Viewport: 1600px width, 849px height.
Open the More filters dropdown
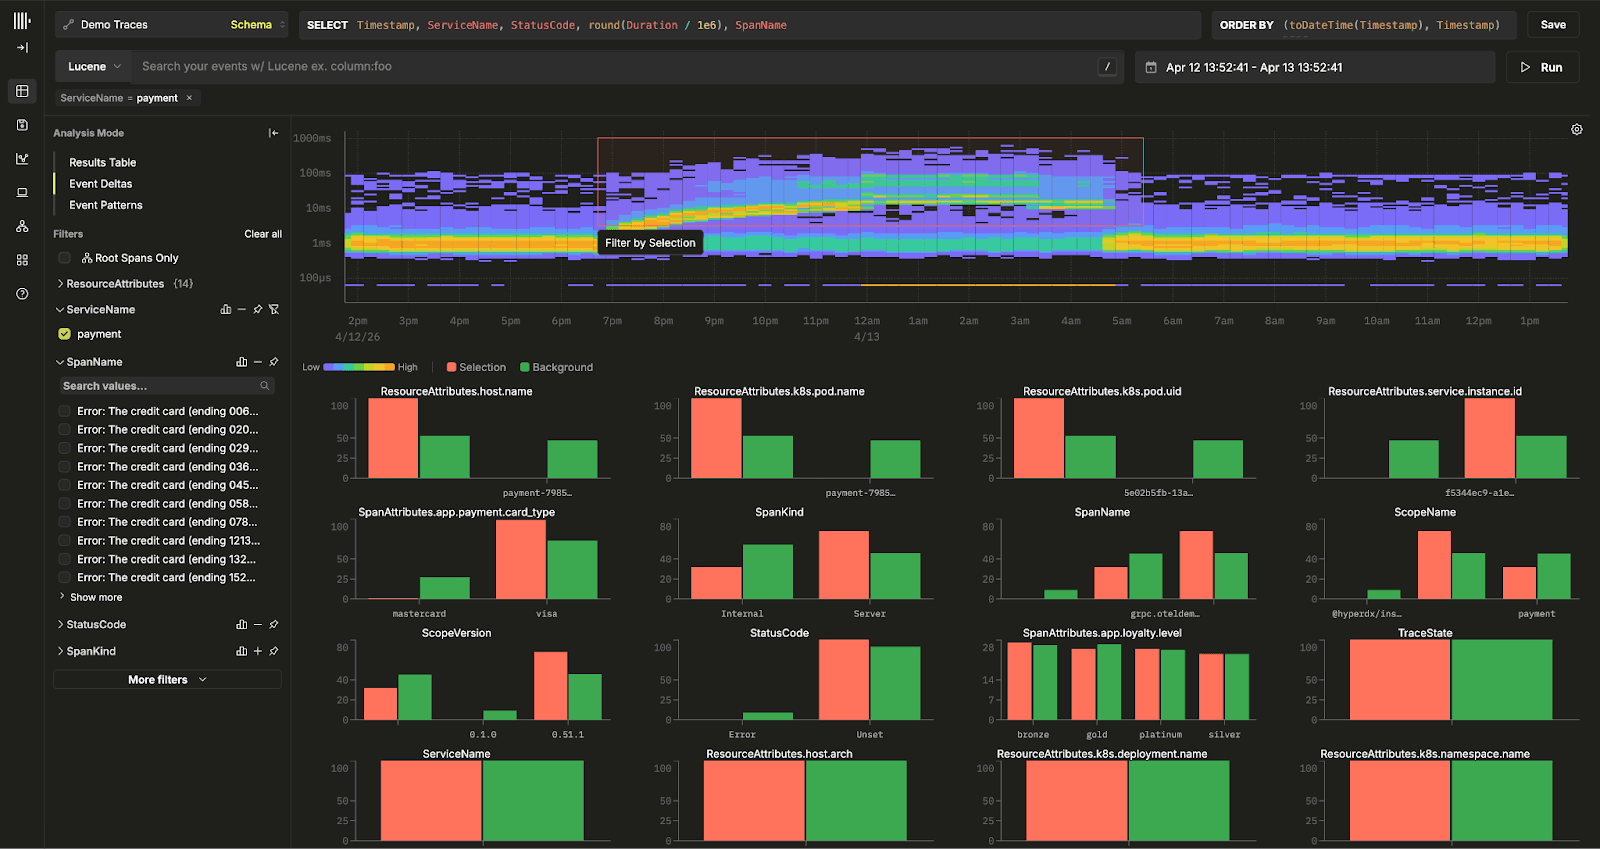[x=167, y=680]
